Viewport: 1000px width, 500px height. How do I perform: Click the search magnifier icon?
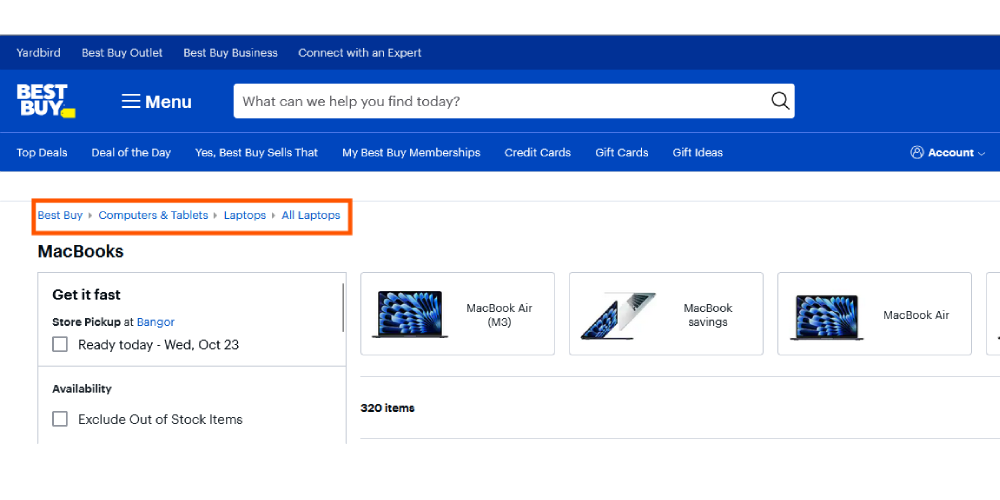[x=780, y=101]
